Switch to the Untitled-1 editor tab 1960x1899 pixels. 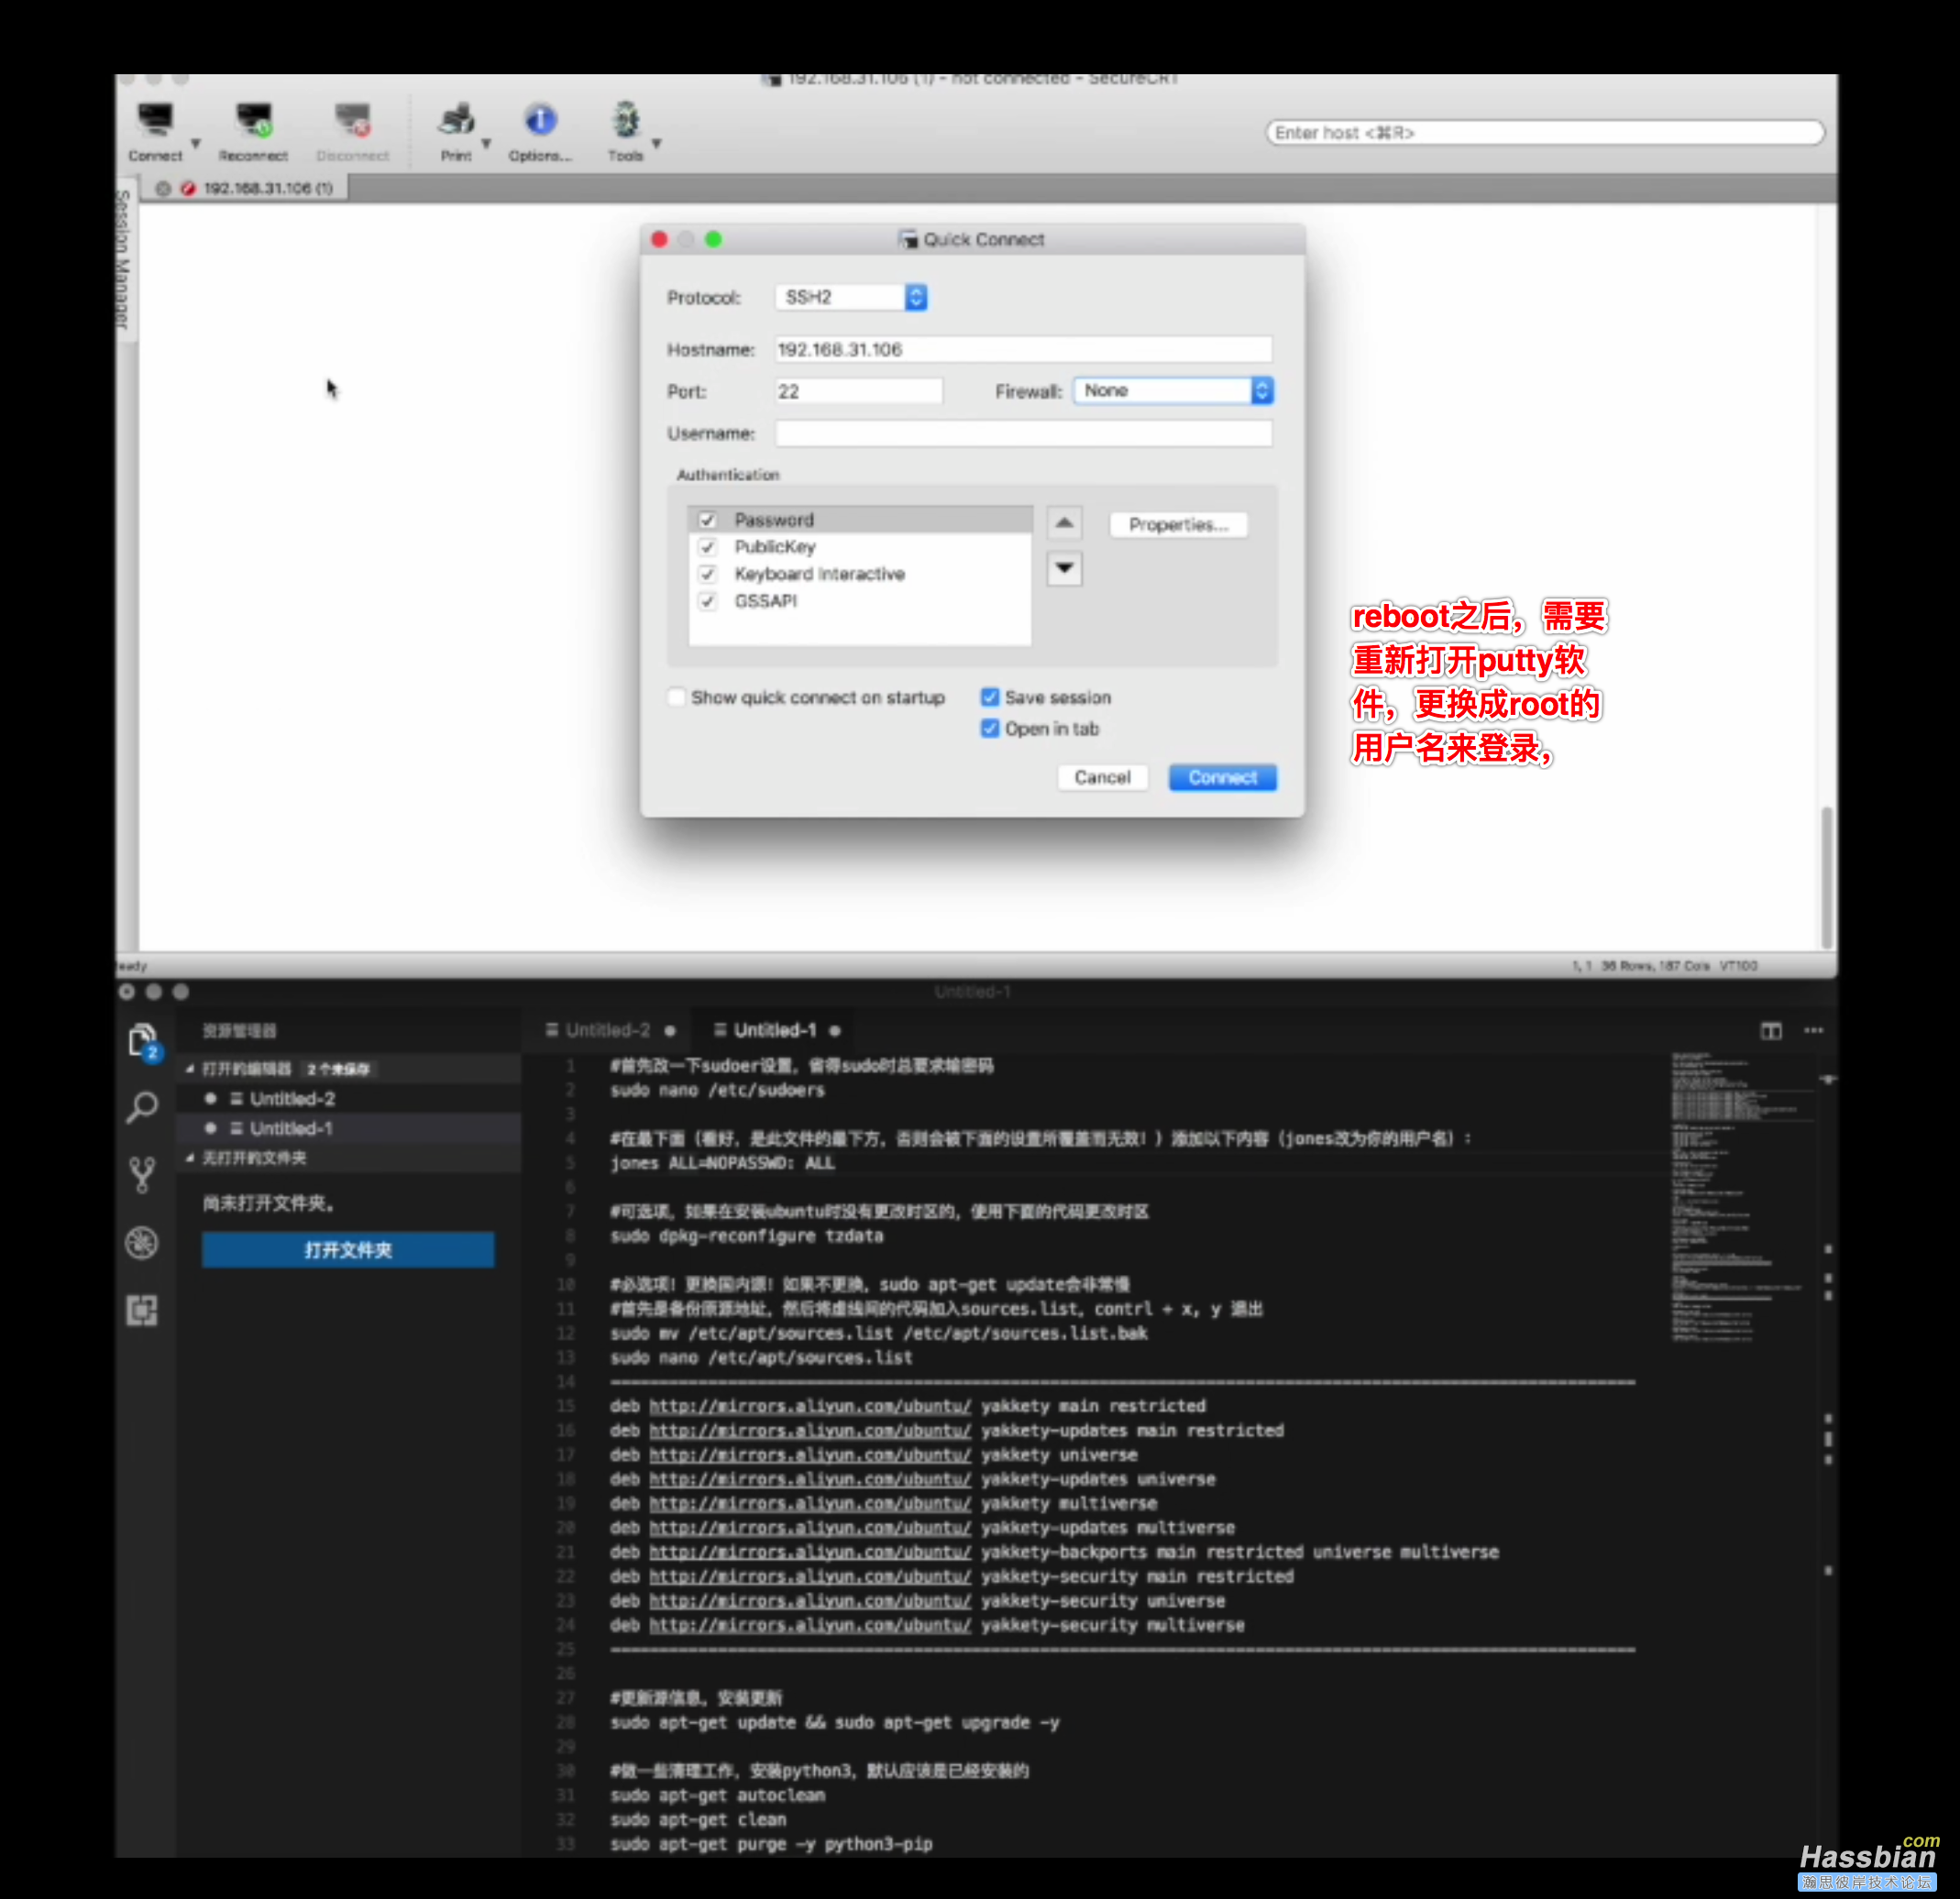click(774, 1030)
